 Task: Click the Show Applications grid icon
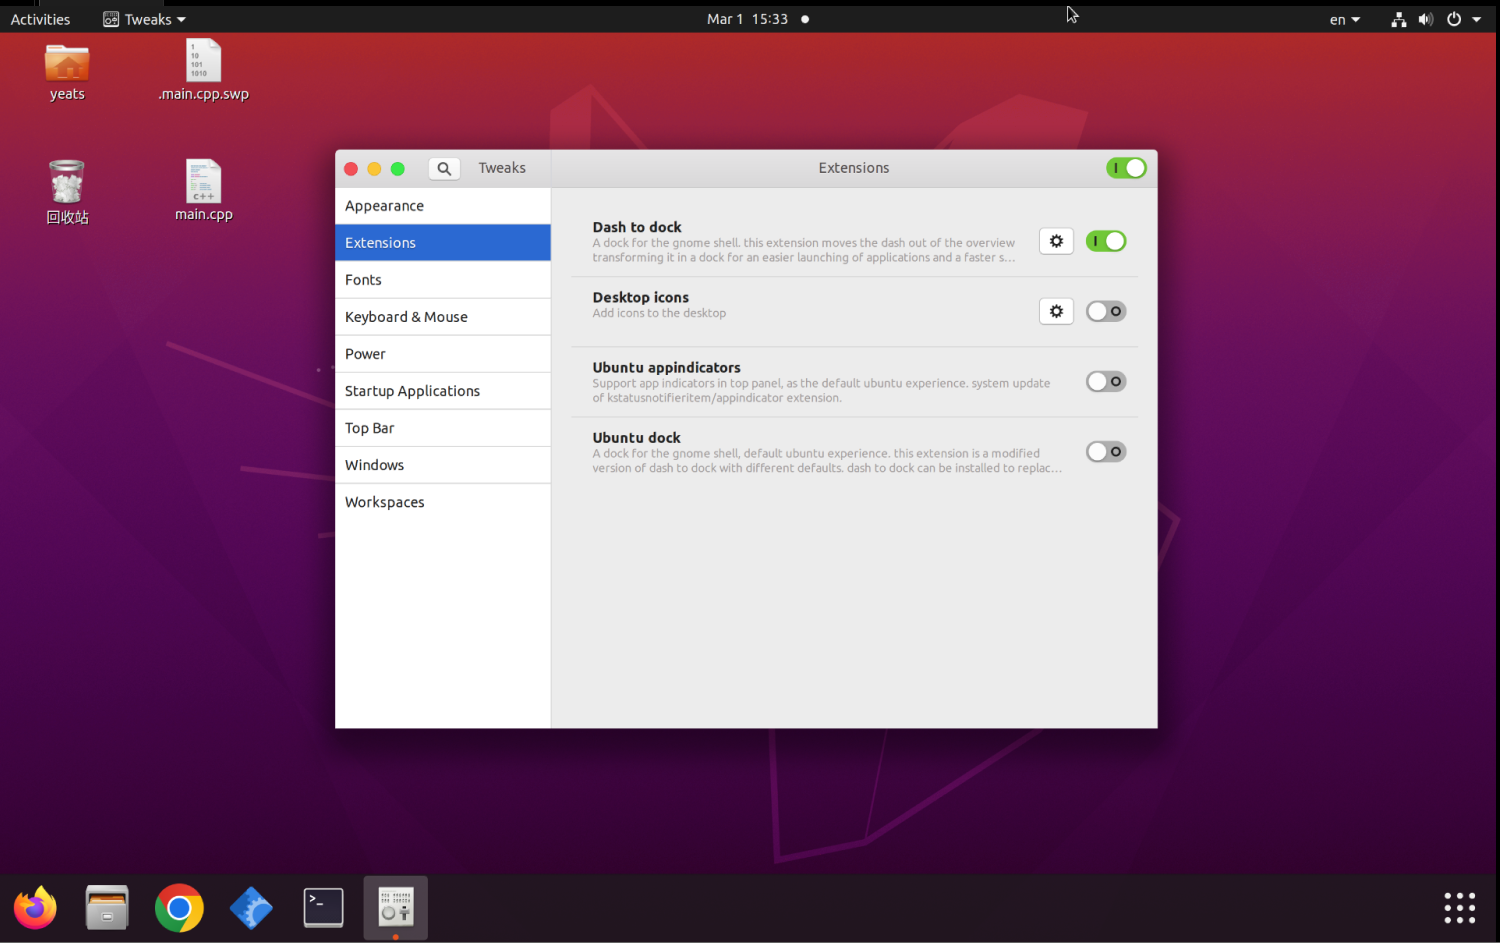1459,907
